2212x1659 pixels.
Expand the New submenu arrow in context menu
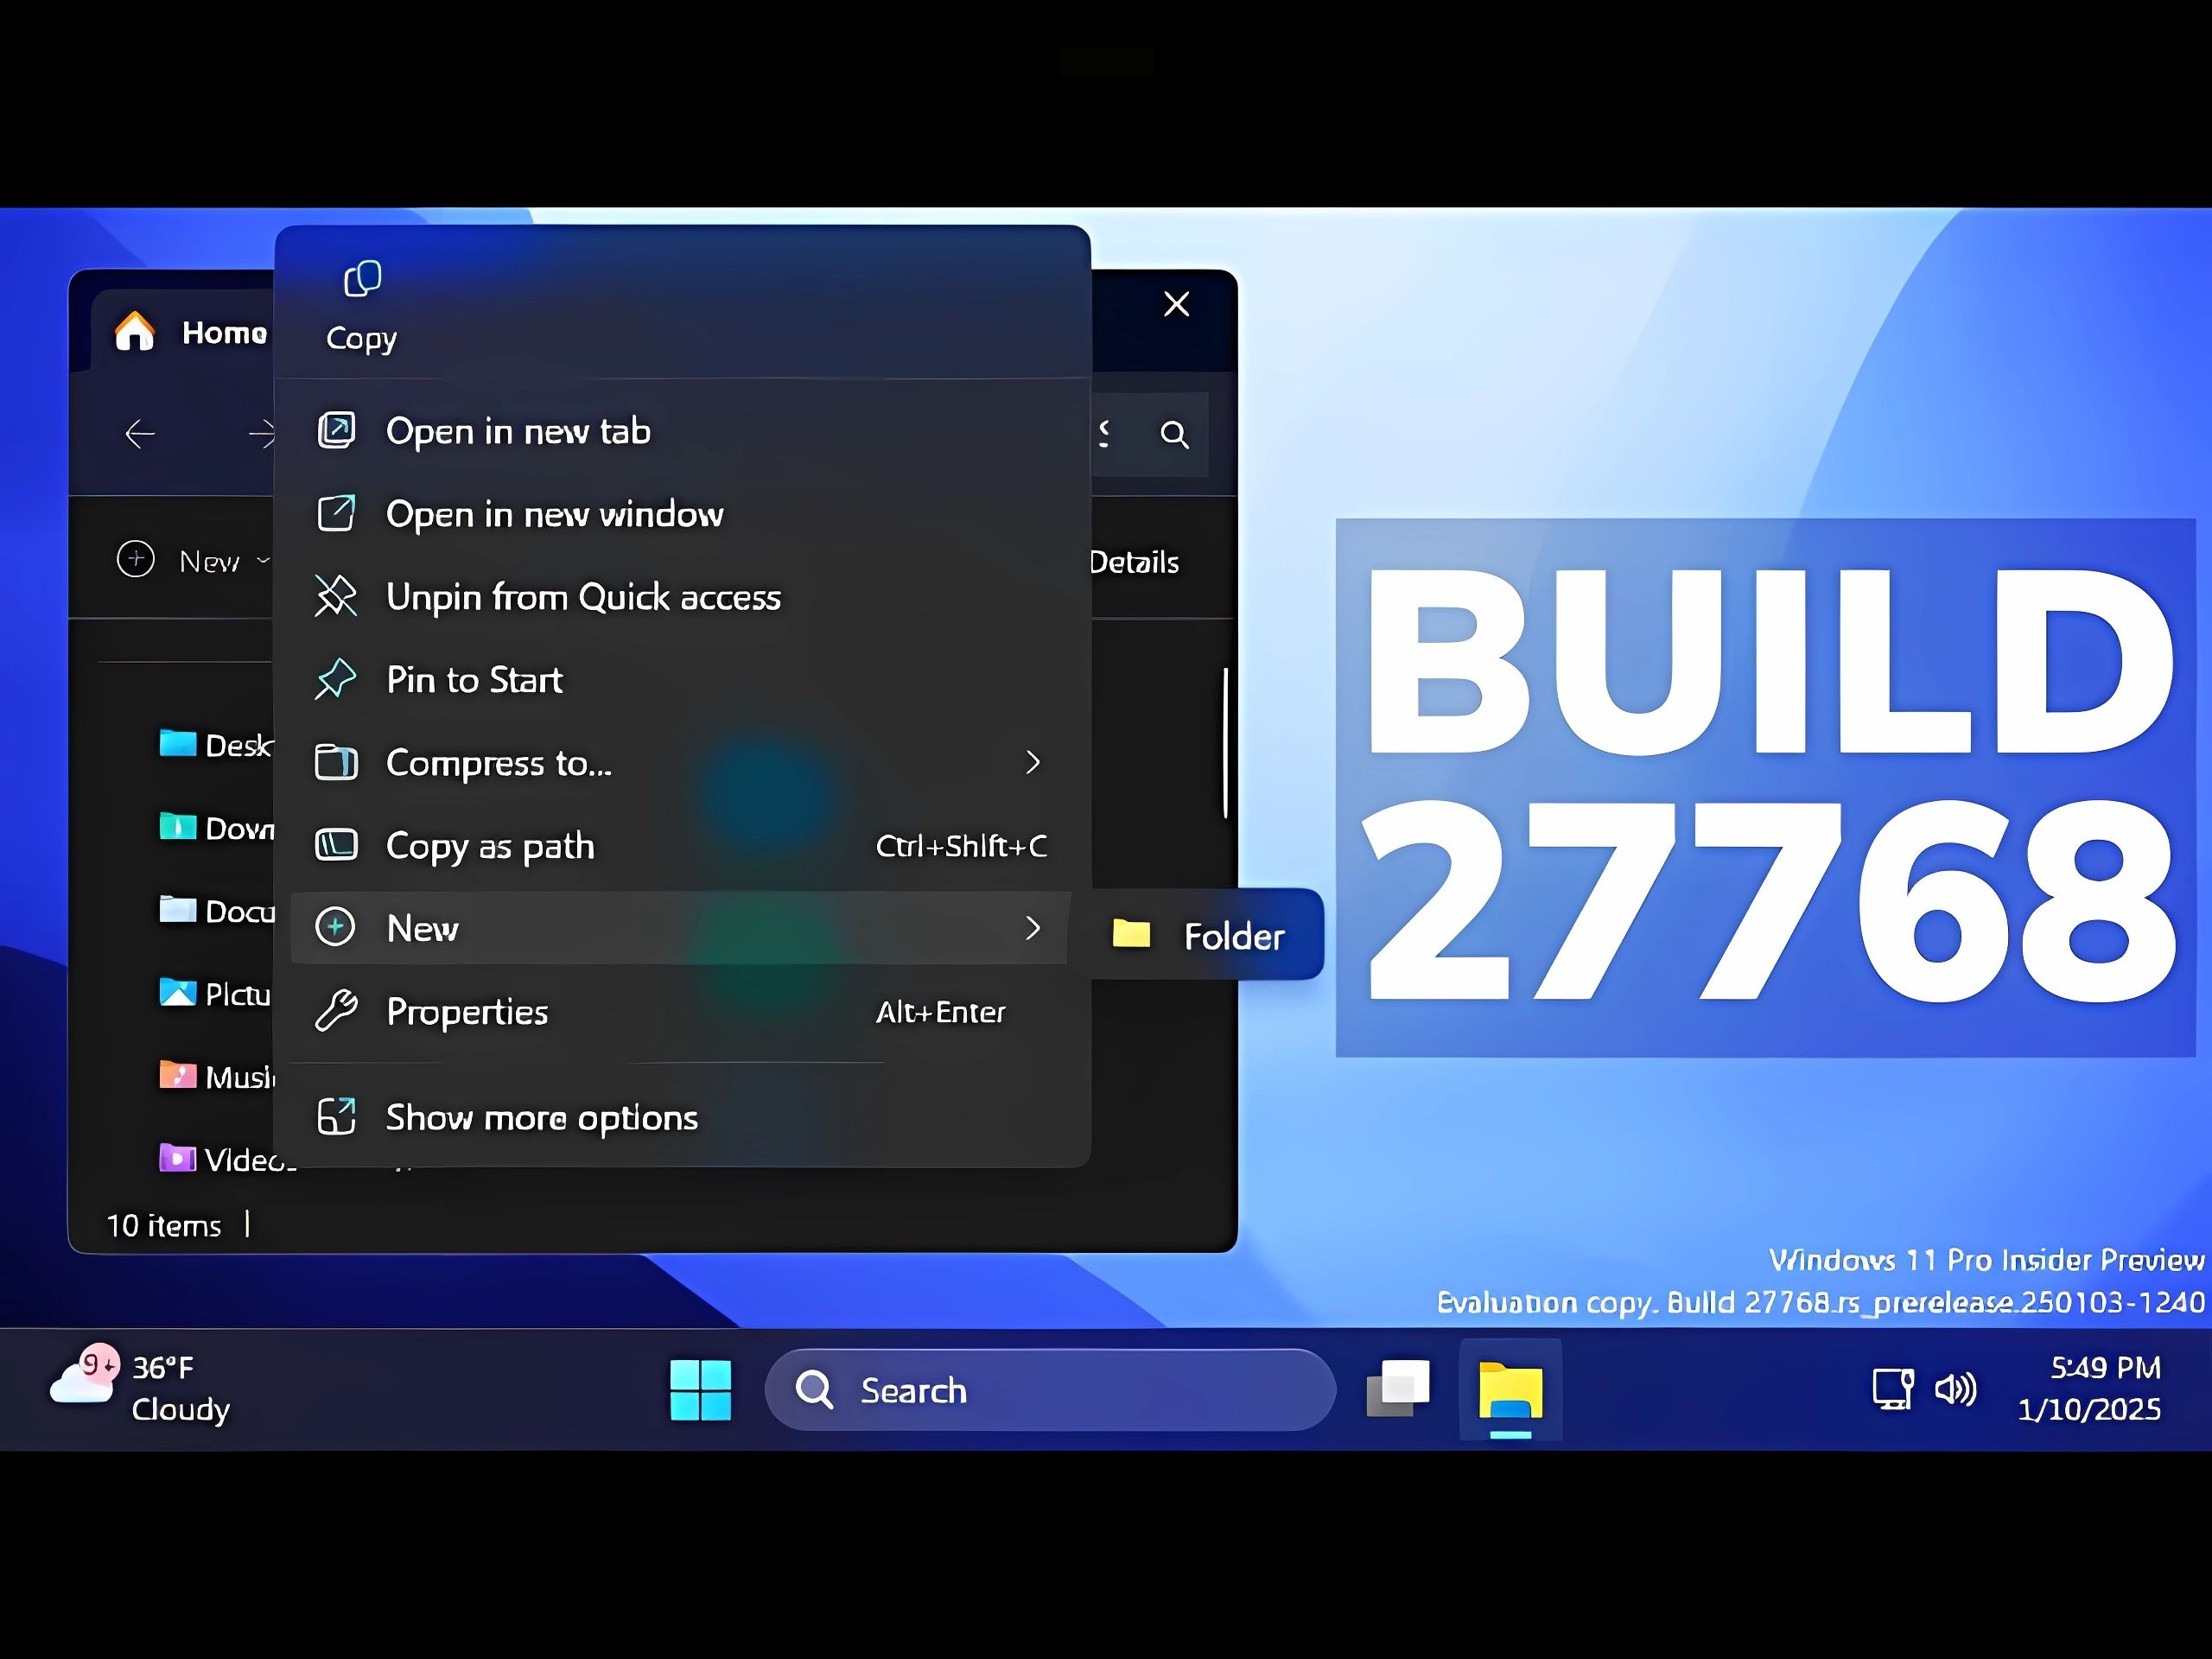pos(1033,928)
